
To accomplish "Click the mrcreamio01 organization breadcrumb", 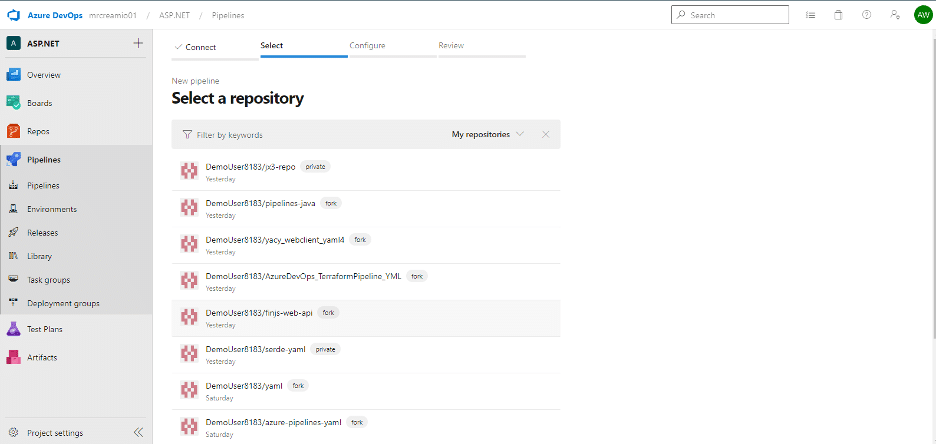I will coord(113,15).
